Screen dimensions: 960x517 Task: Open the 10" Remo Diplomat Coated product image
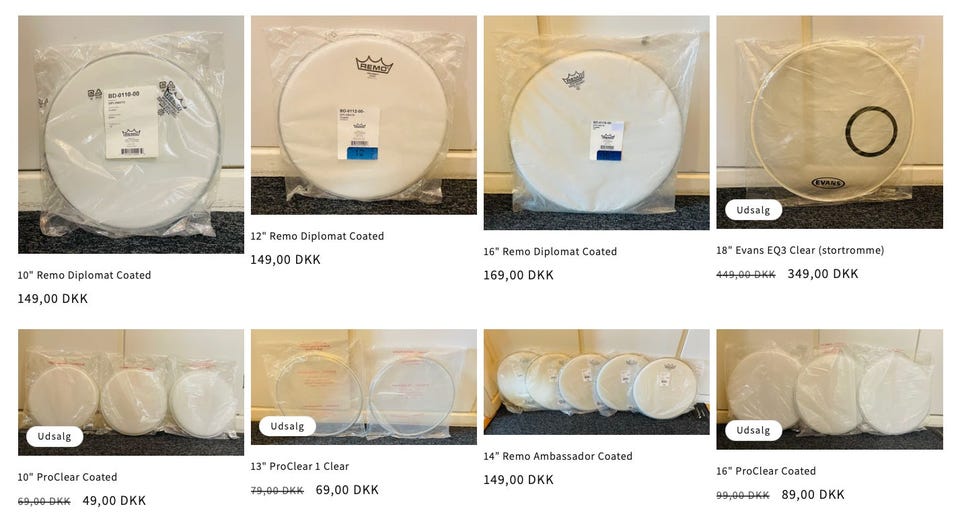pos(131,135)
